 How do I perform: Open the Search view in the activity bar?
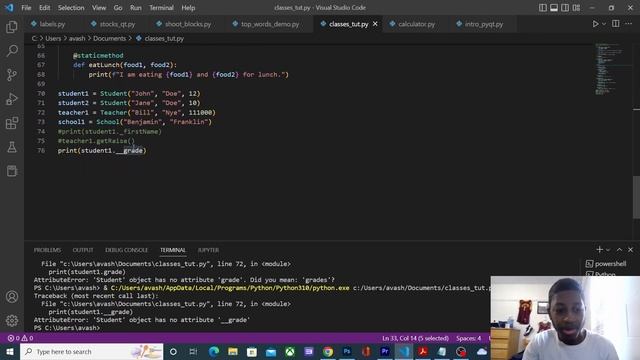[x=12, y=51]
